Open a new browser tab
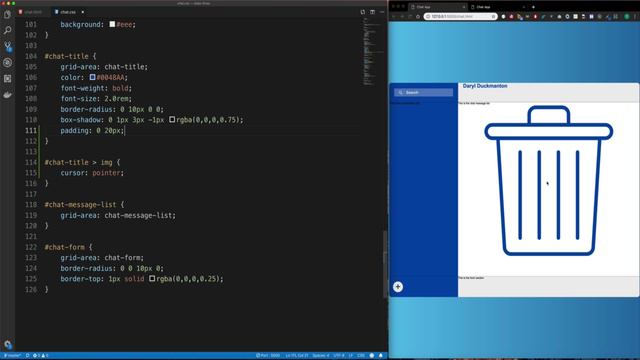The image size is (640, 360). click(x=533, y=7)
